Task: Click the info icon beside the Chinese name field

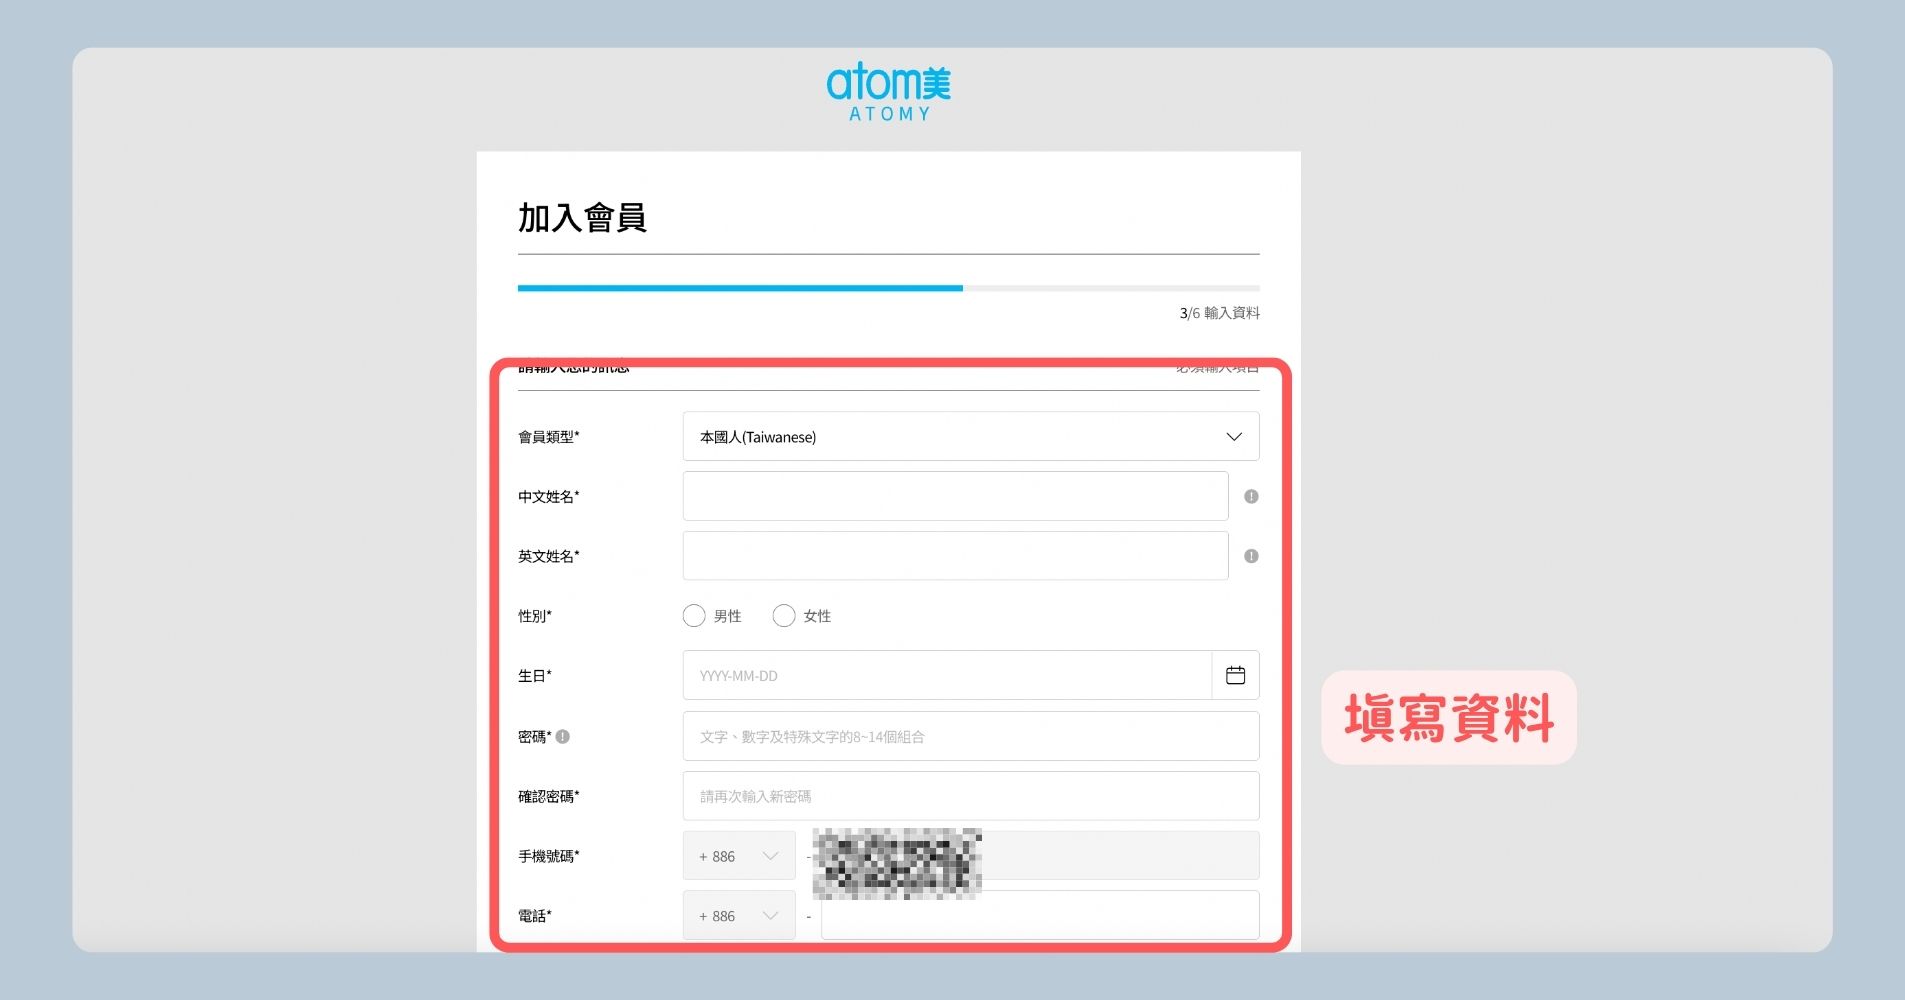Action: tap(1250, 496)
